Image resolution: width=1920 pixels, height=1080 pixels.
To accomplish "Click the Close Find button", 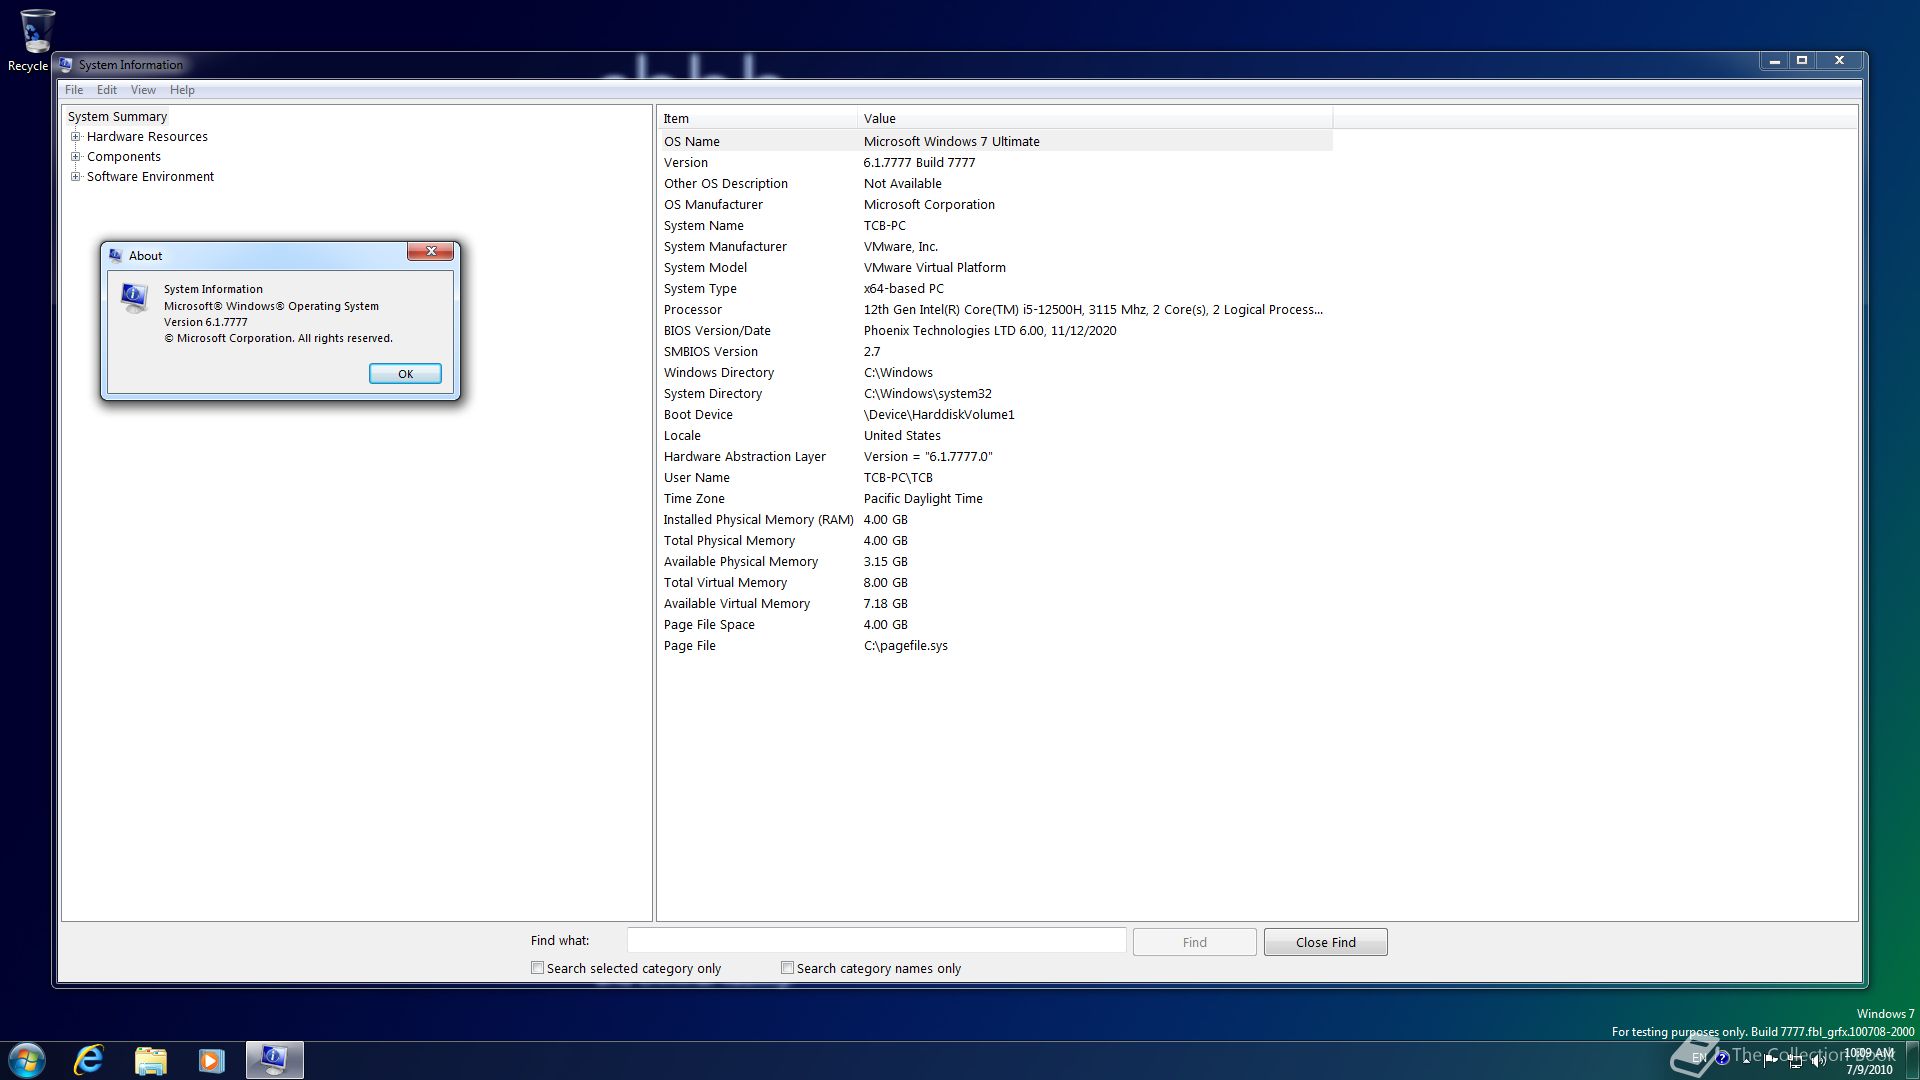I will [1325, 942].
